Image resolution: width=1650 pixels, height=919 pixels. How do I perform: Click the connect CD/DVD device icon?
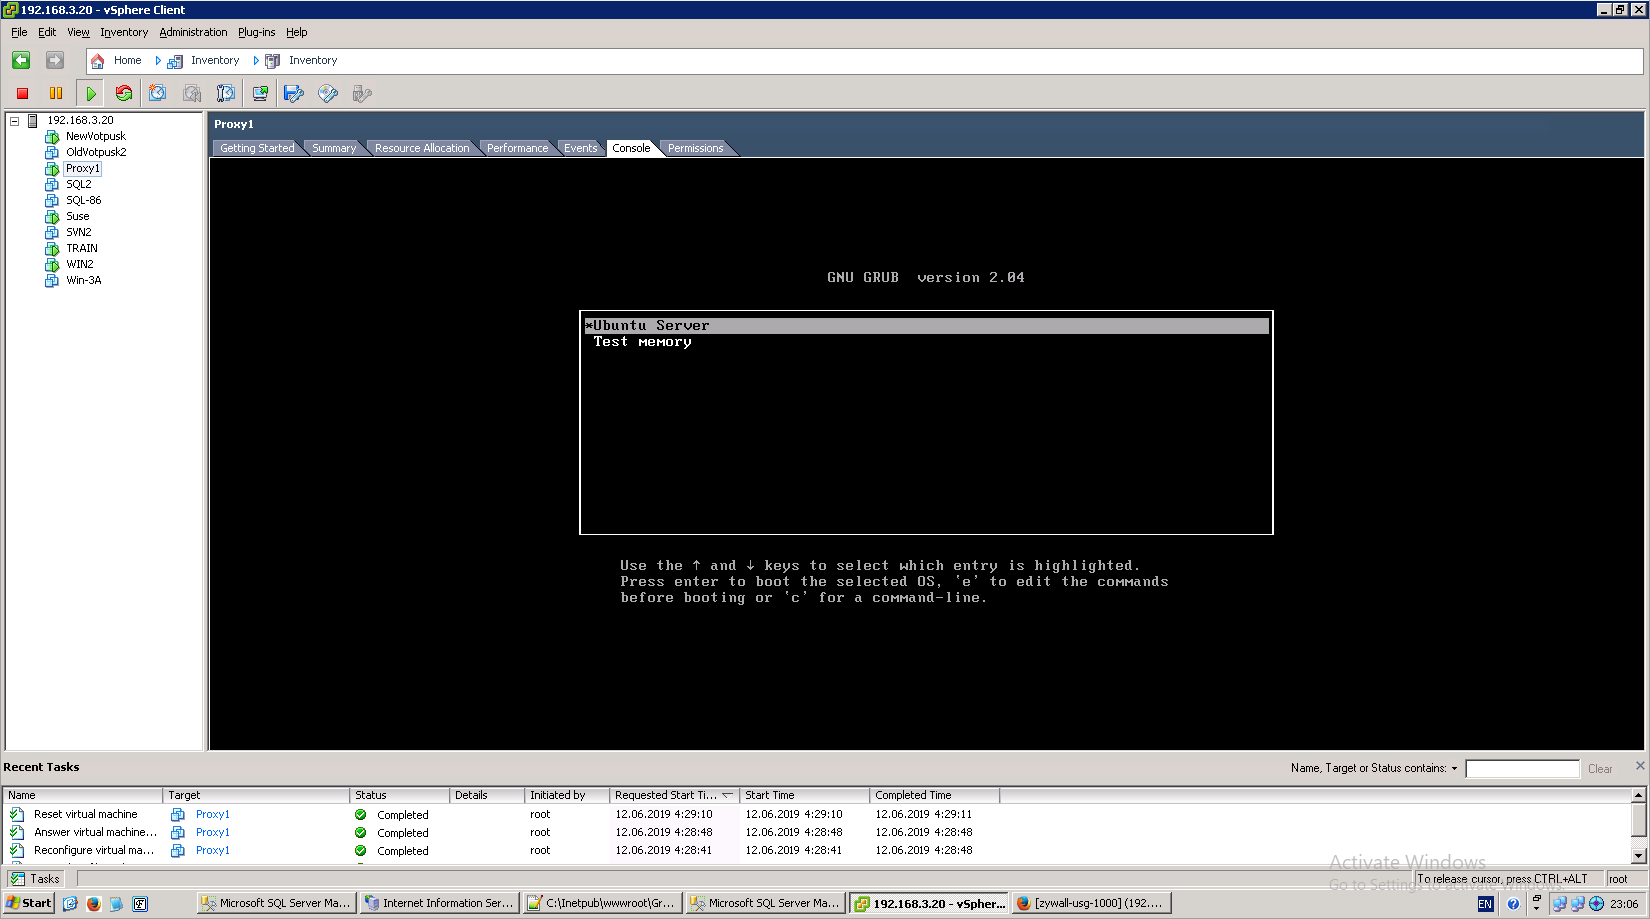click(x=328, y=93)
